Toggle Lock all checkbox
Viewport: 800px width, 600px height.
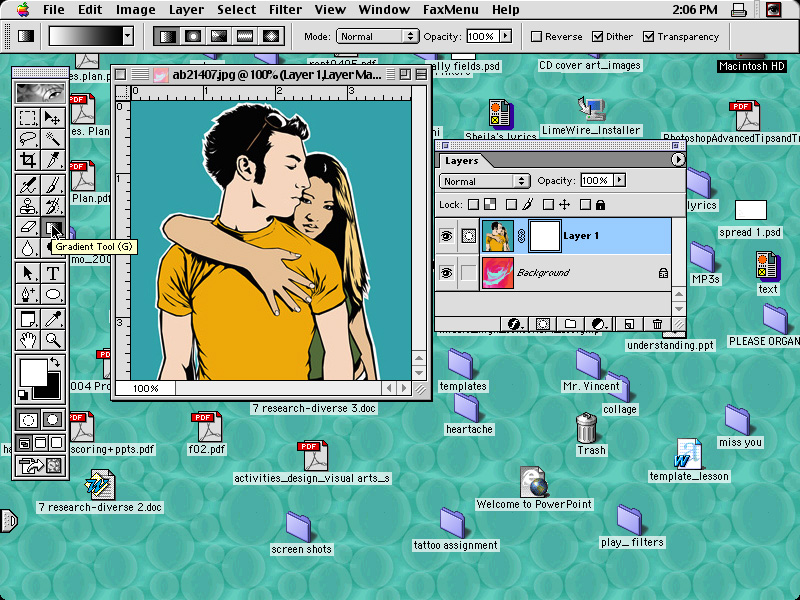(x=586, y=205)
